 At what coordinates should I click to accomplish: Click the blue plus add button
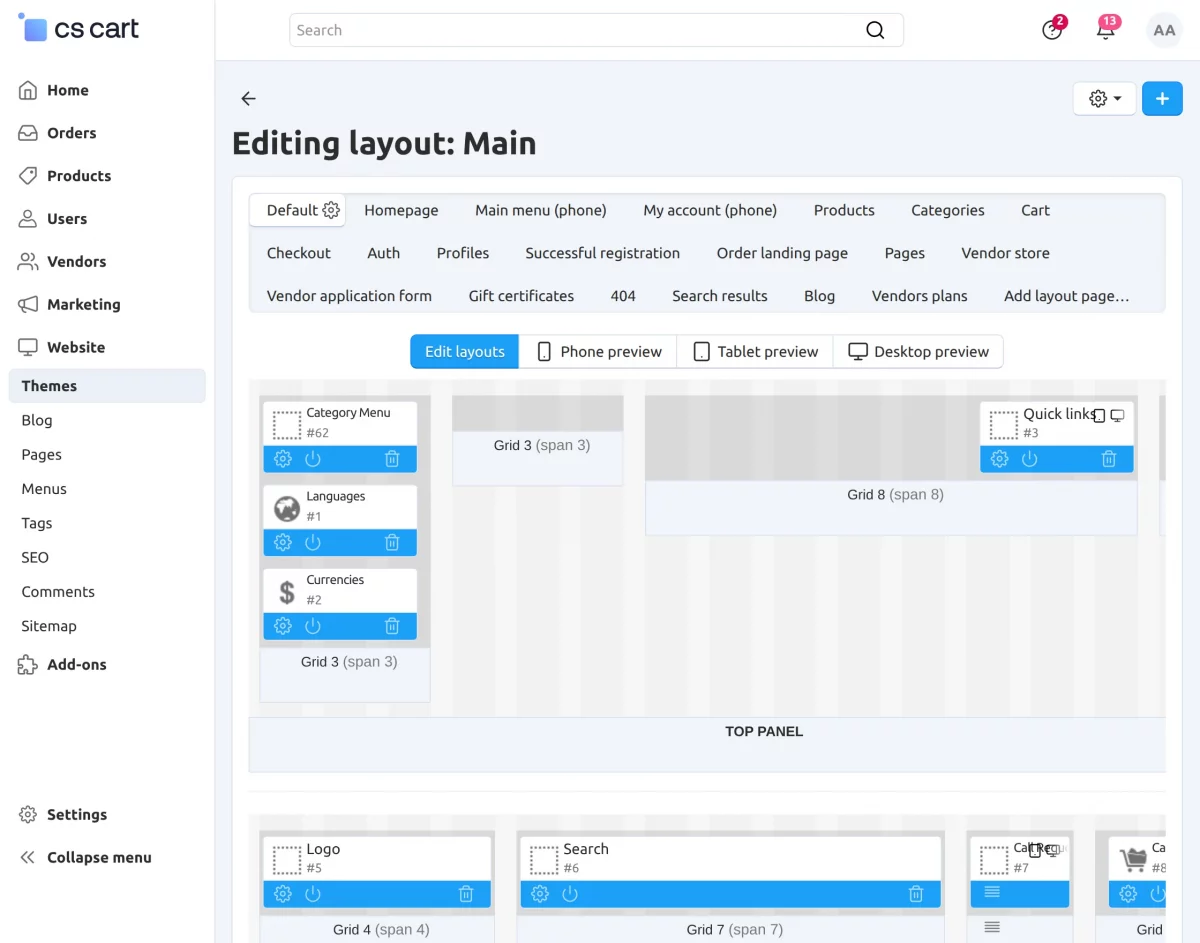point(1162,99)
